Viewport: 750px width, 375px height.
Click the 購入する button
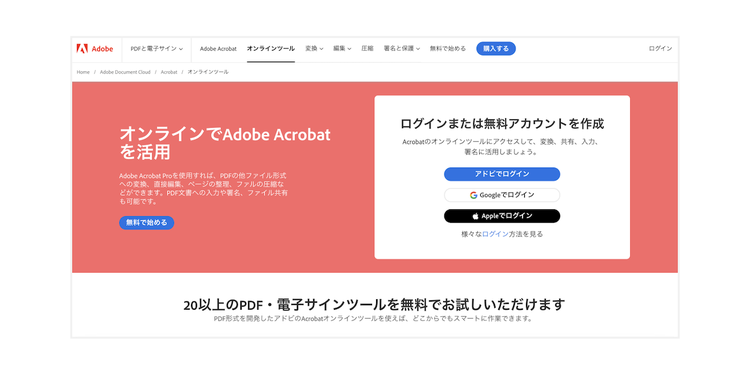click(x=496, y=49)
